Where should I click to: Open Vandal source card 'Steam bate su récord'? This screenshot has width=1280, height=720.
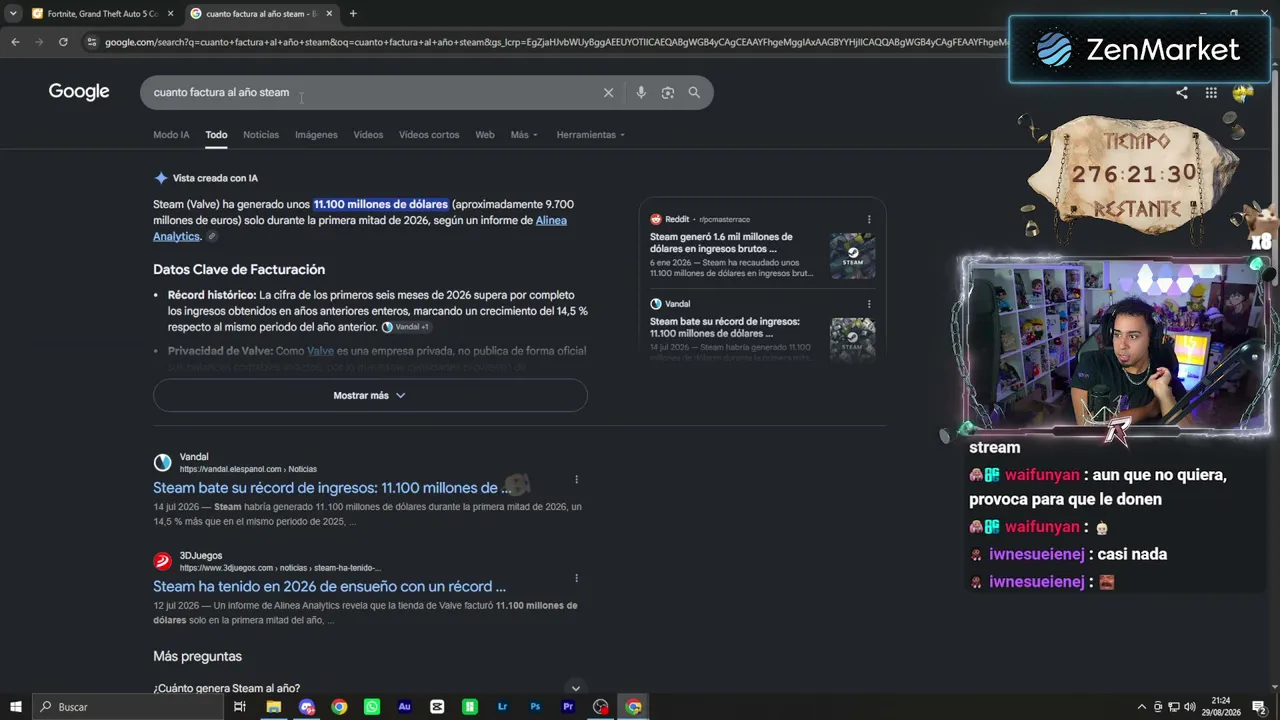pos(725,327)
